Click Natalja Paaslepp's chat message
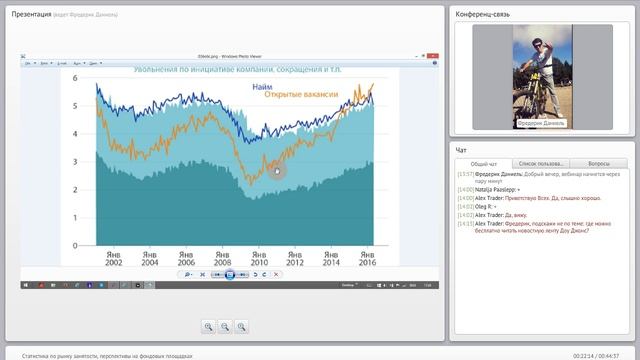This screenshot has width=640, height=360. (489, 190)
